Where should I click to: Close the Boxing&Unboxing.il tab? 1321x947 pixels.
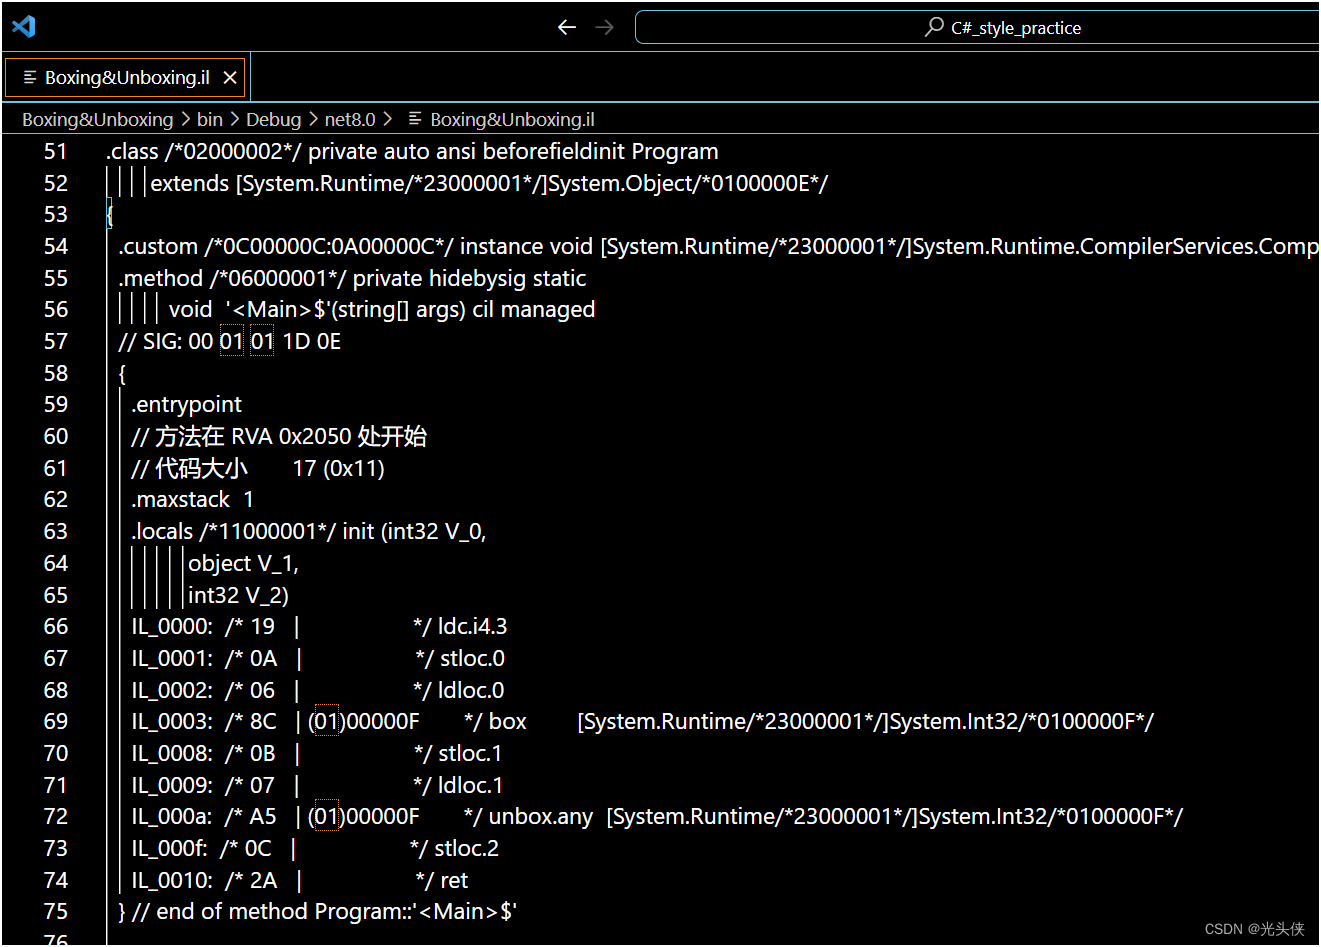[x=230, y=77]
